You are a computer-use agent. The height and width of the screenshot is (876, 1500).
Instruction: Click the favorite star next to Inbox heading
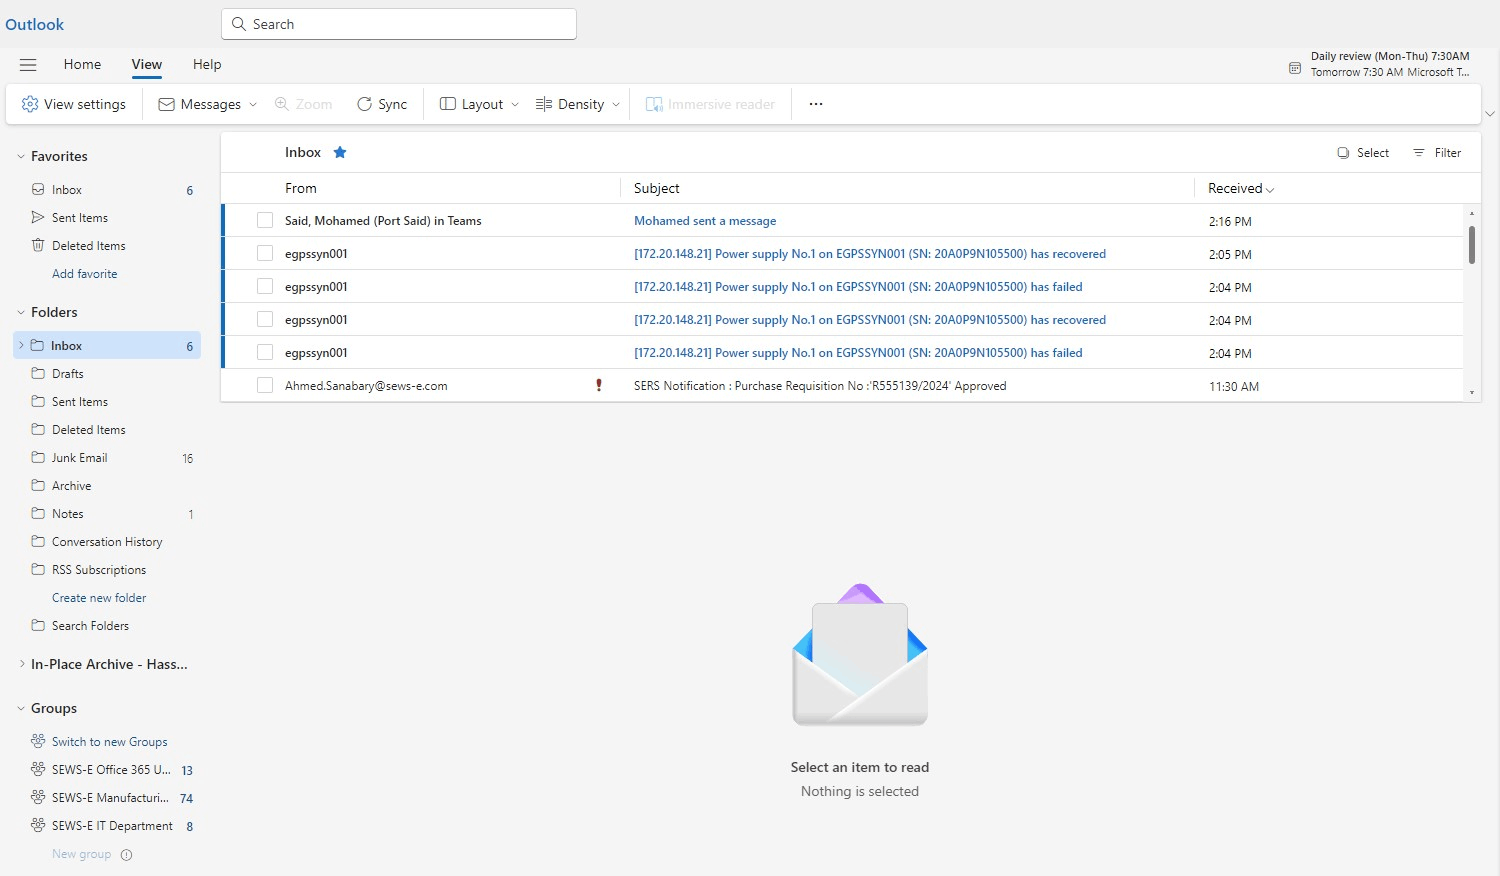(x=340, y=152)
